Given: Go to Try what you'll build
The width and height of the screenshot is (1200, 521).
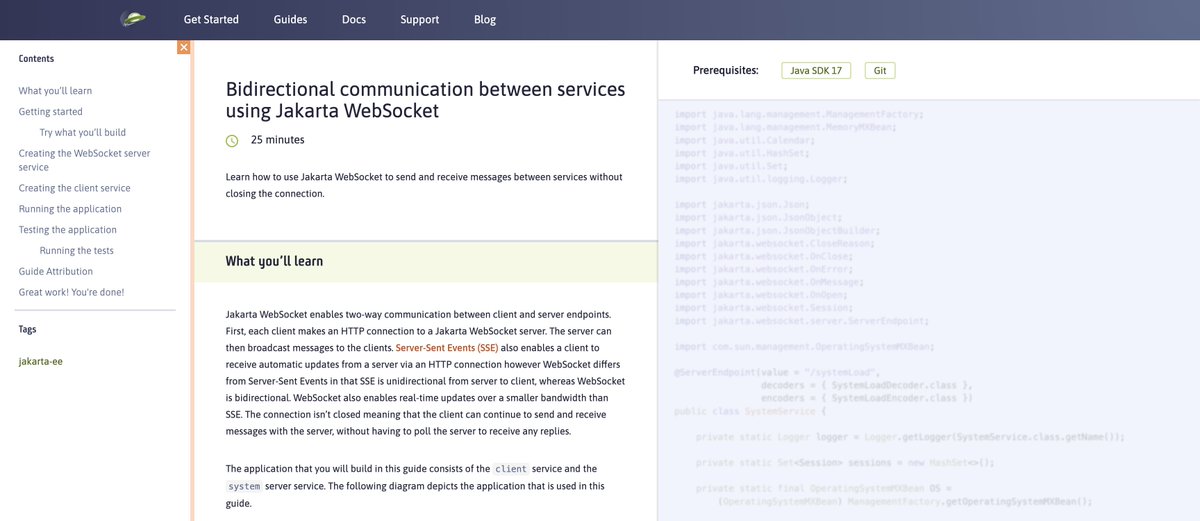Looking at the screenshot, I should click(83, 133).
